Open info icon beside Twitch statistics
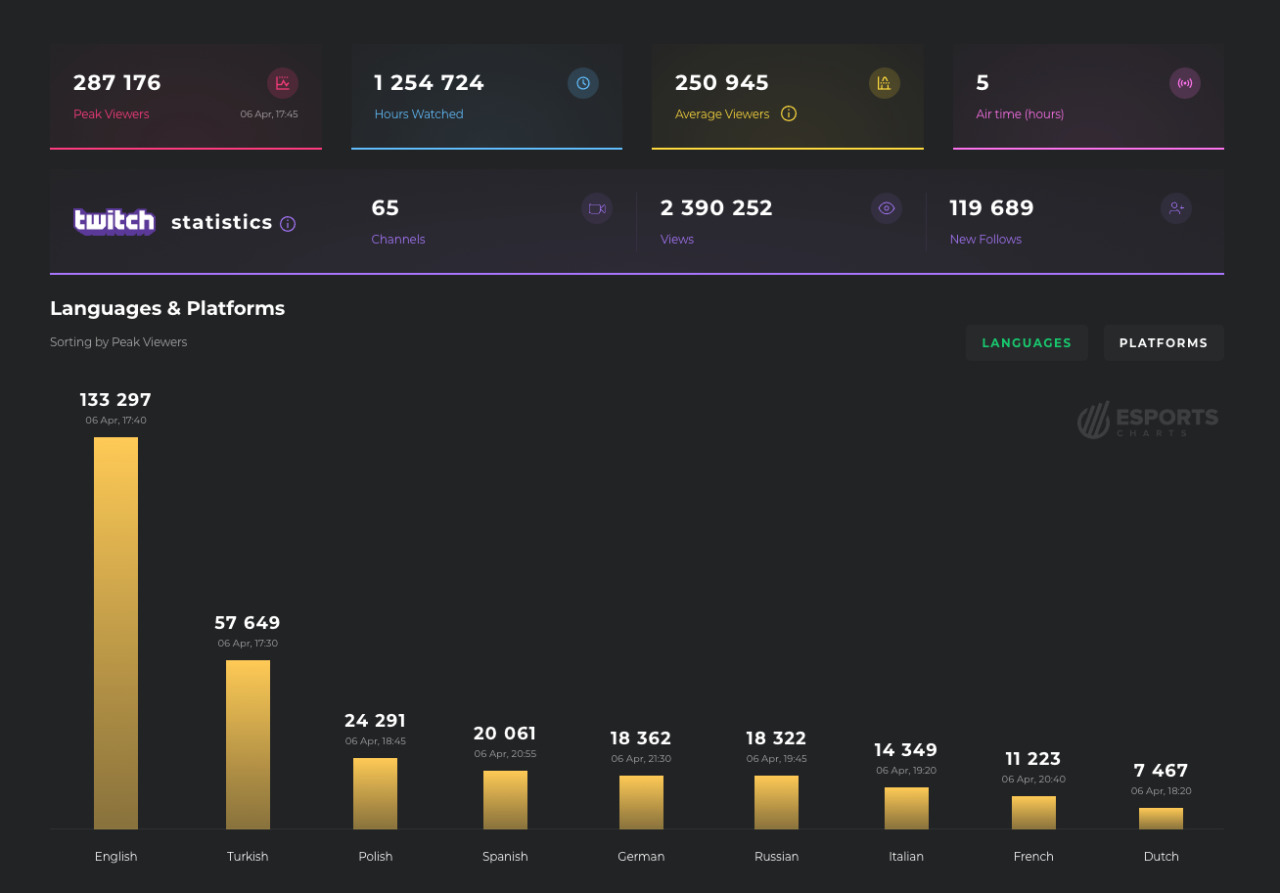 [x=288, y=224]
